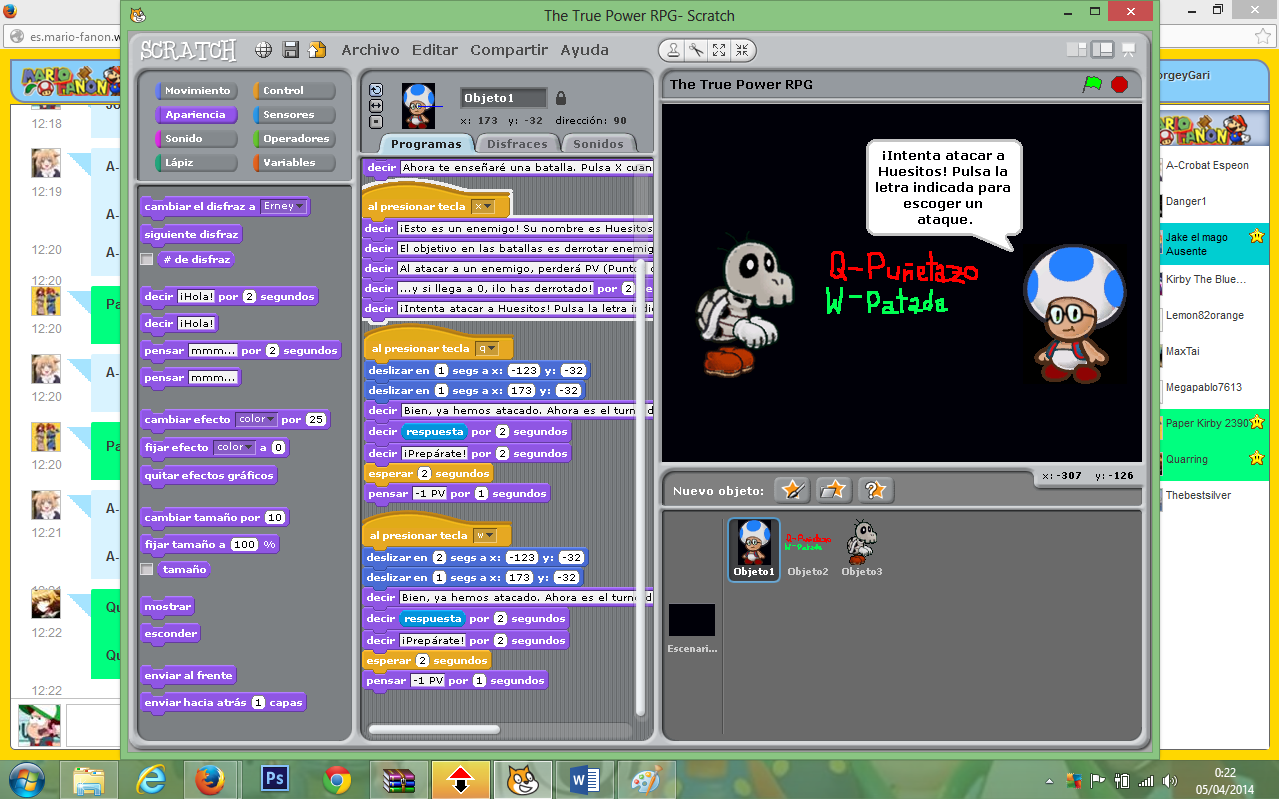Select the grow sprite tool
Image resolution: width=1279 pixels, height=799 pixels.
(x=719, y=50)
